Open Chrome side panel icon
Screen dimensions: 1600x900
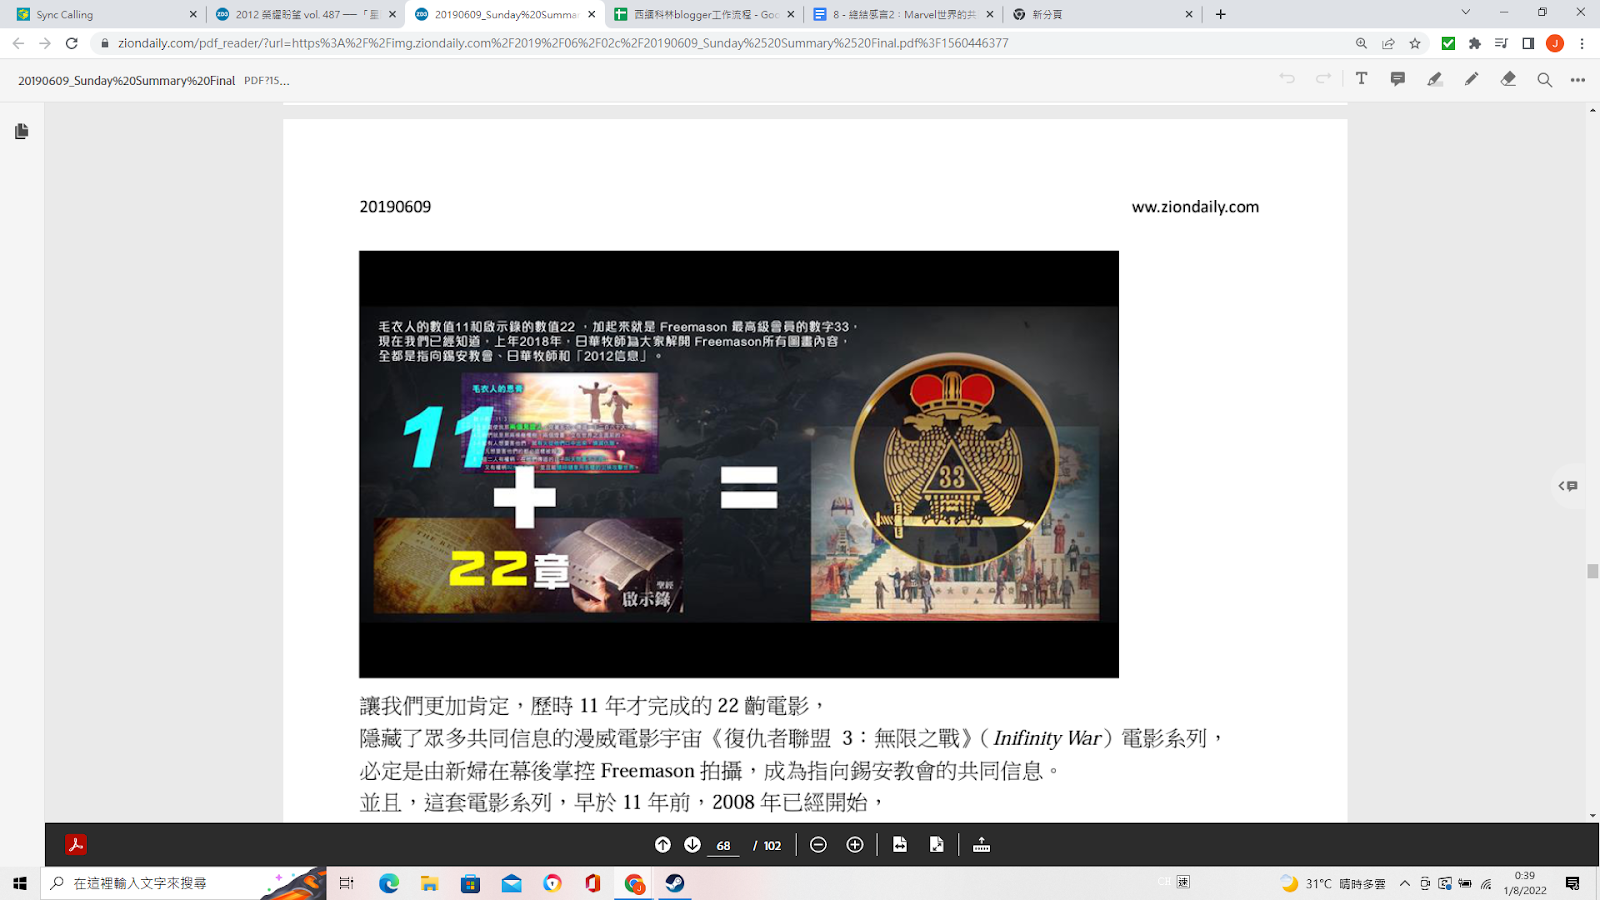[x=1528, y=43]
